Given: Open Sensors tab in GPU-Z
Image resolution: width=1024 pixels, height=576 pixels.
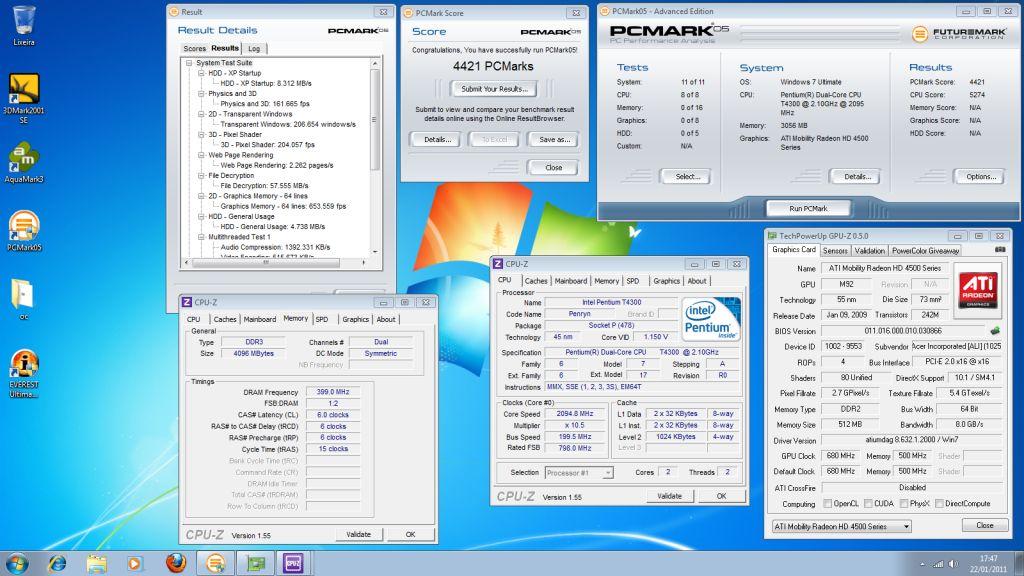Looking at the screenshot, I should click(835, 251).
